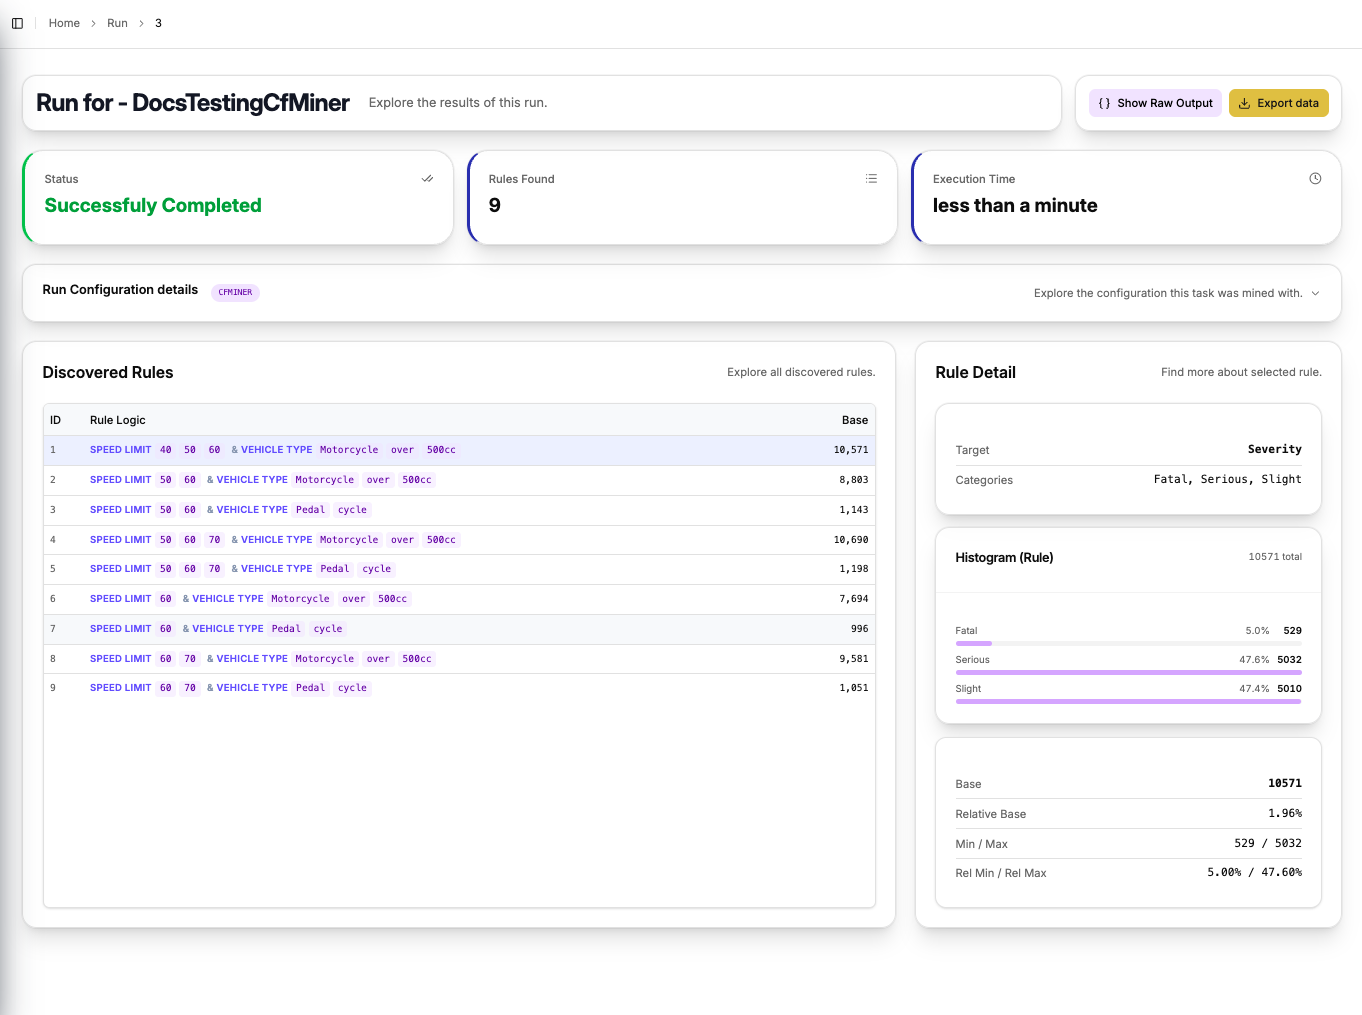Image resolution: width=1362 pixels, height=1015 pixels.
Task: Click the download icon inside Export data
Action: click(x=1244, y=103)
